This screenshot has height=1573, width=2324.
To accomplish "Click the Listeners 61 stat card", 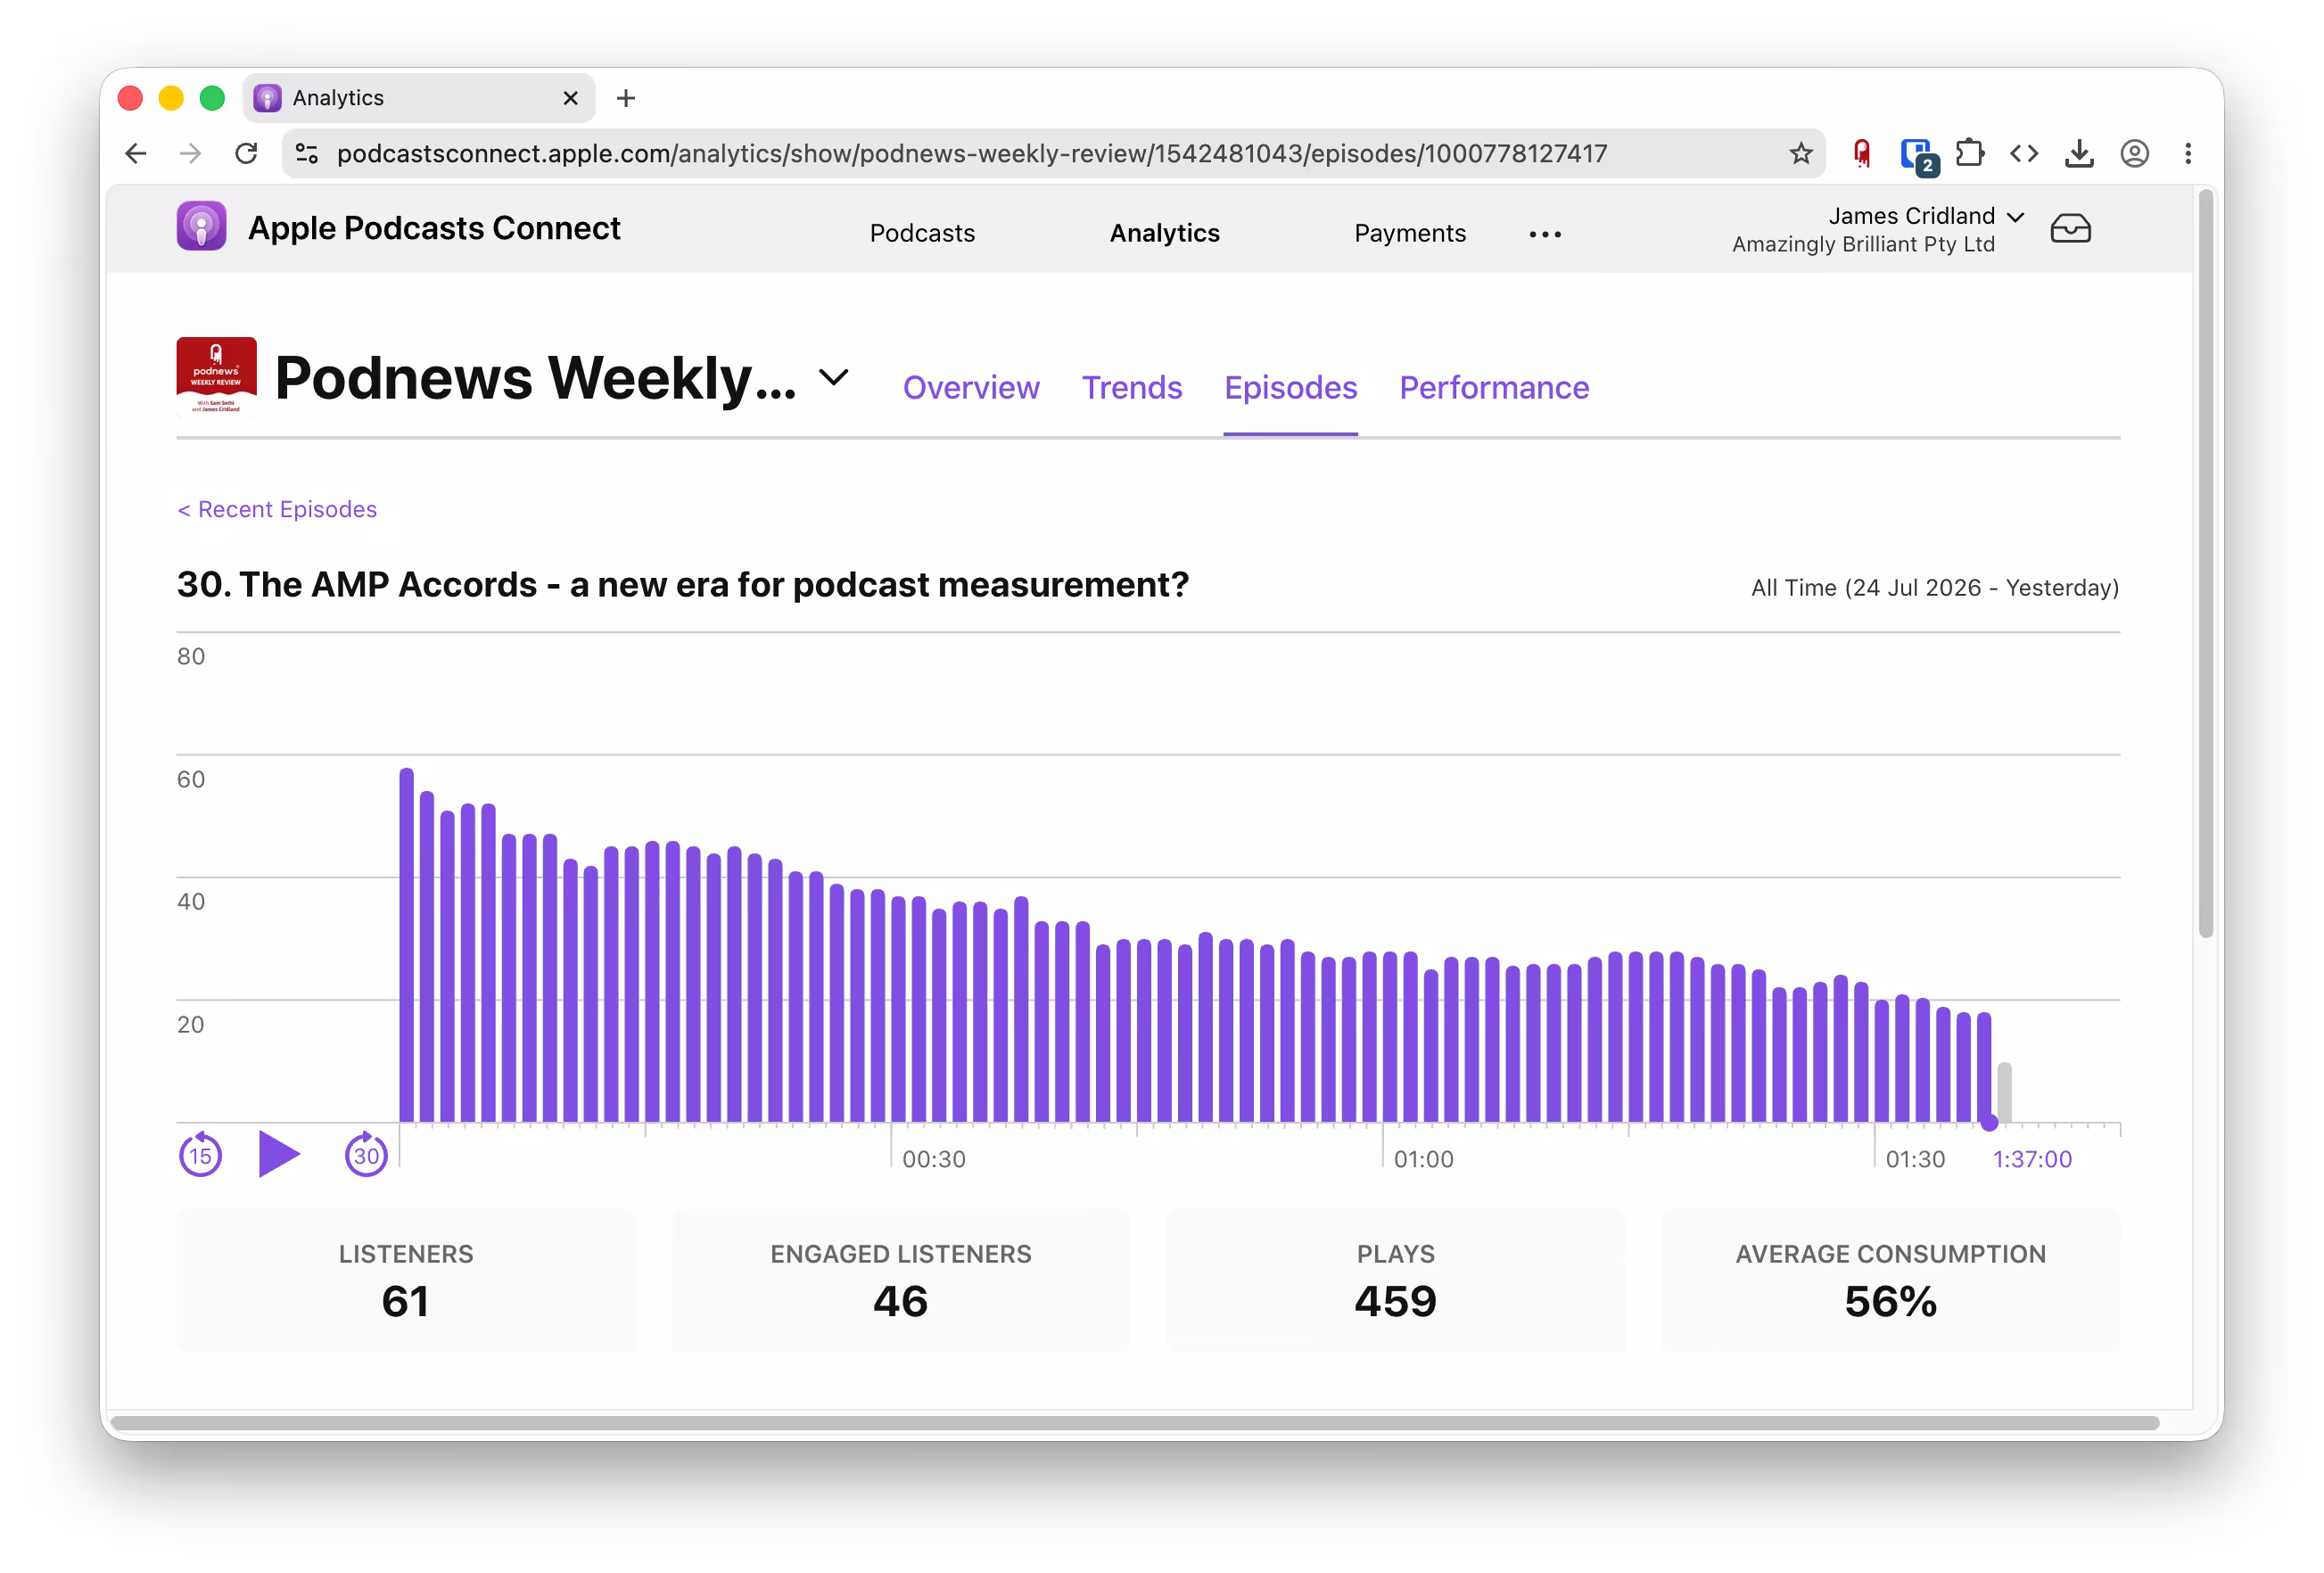I will click(406, 1281).
